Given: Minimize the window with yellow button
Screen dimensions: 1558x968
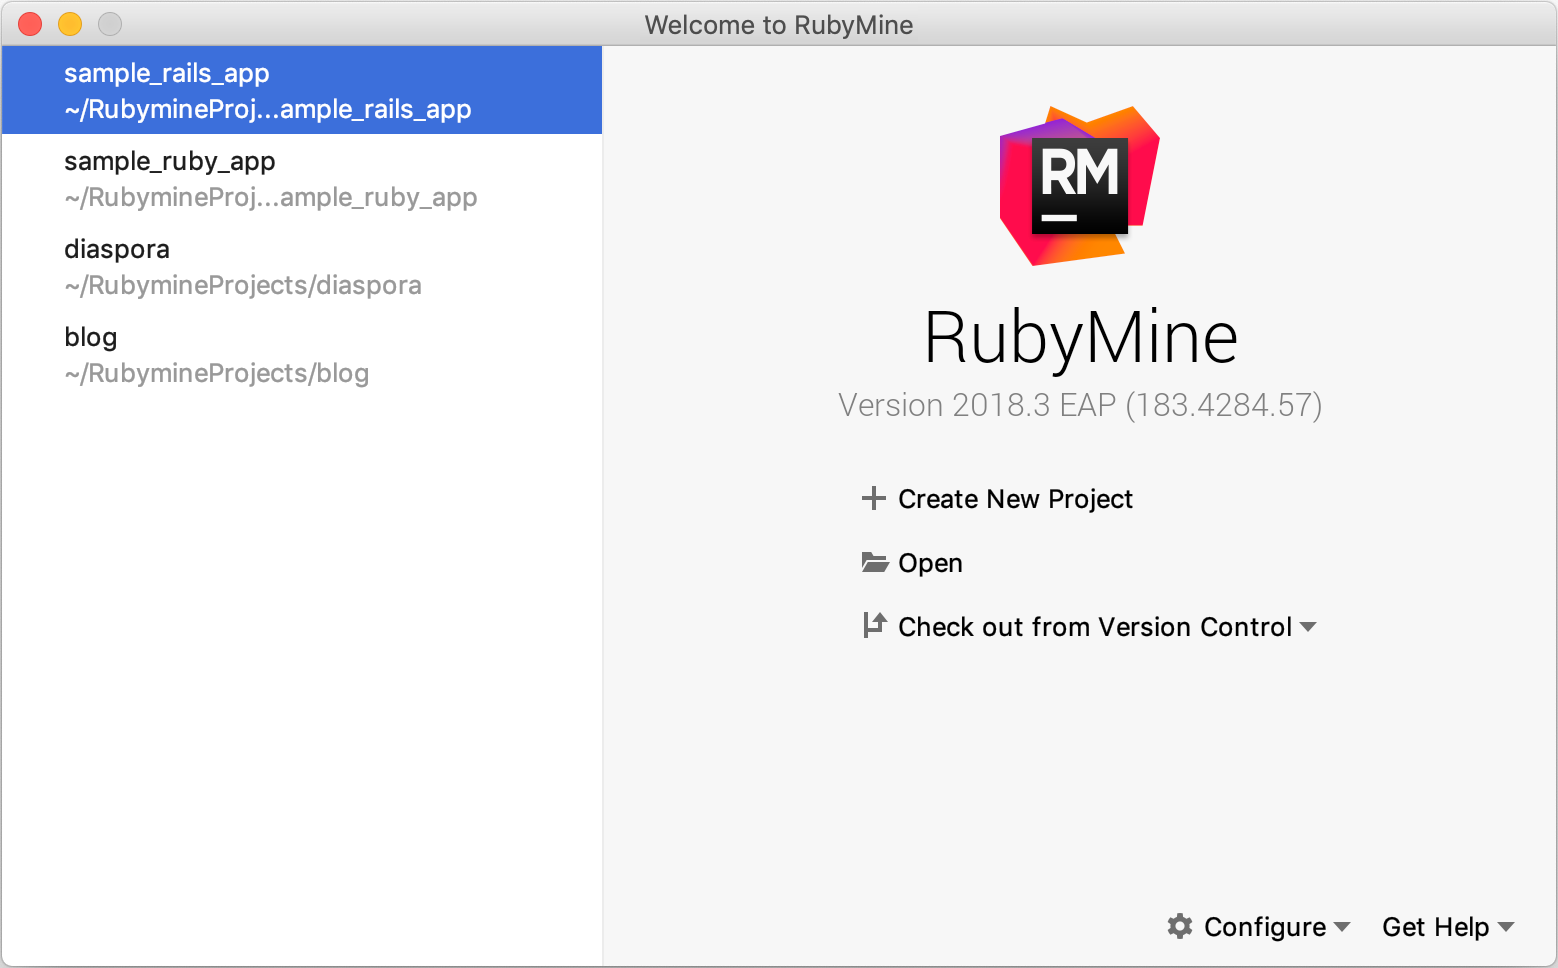Looking at the screenshot, I should [70, 24].
